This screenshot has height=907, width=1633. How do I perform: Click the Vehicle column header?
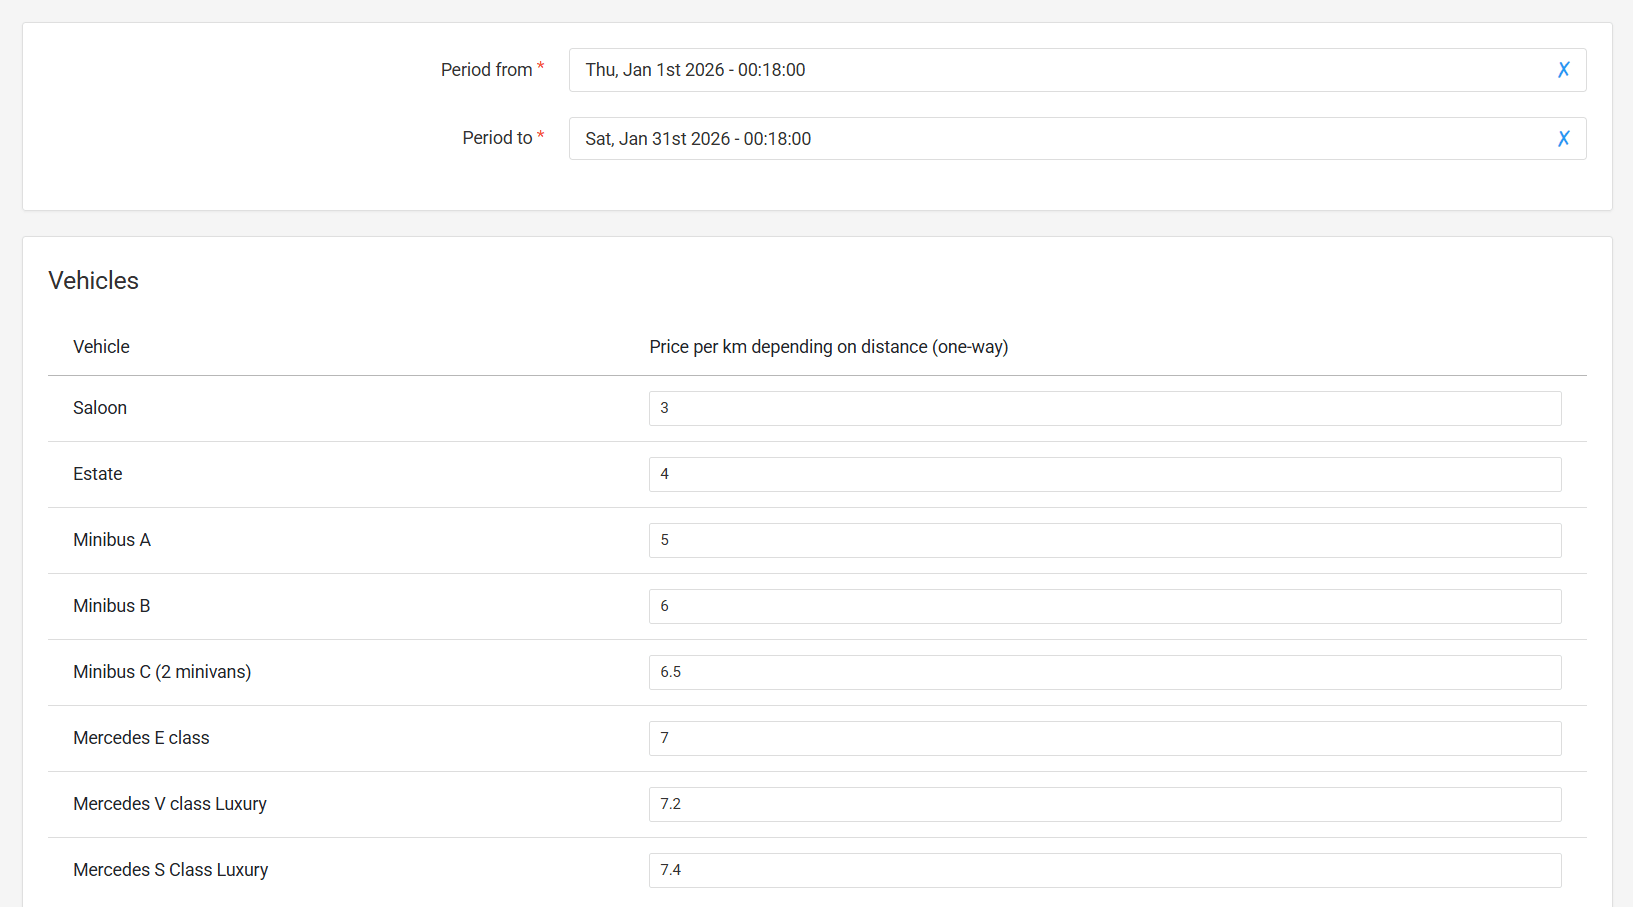101,347
